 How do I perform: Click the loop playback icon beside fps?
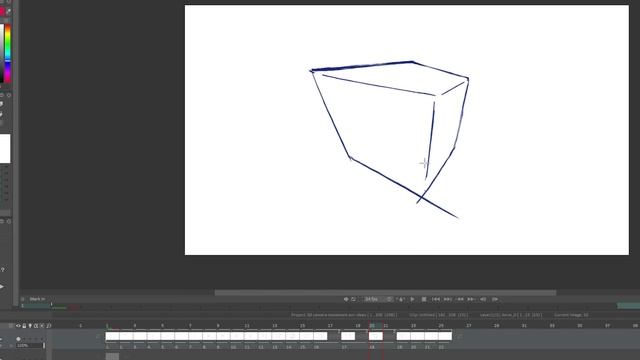coord(353,299)
